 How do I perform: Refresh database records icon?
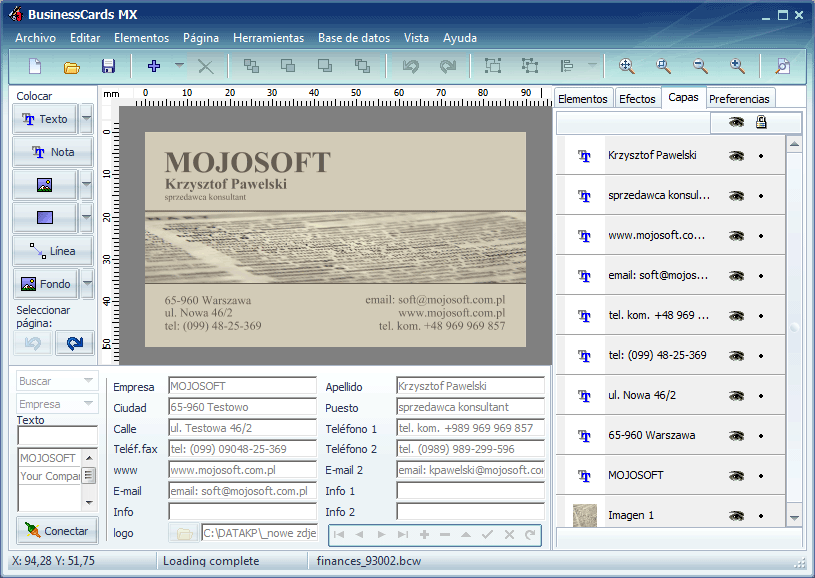pyautogui.click(x=530, y=534)
